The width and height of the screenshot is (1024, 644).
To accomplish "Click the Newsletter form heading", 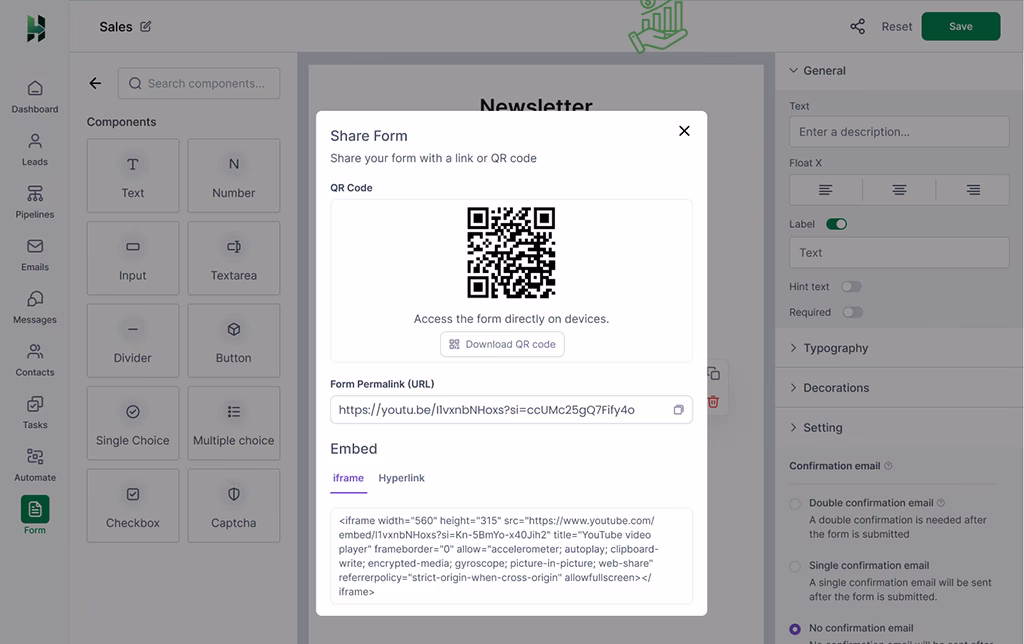I will (x=536, y=105).
